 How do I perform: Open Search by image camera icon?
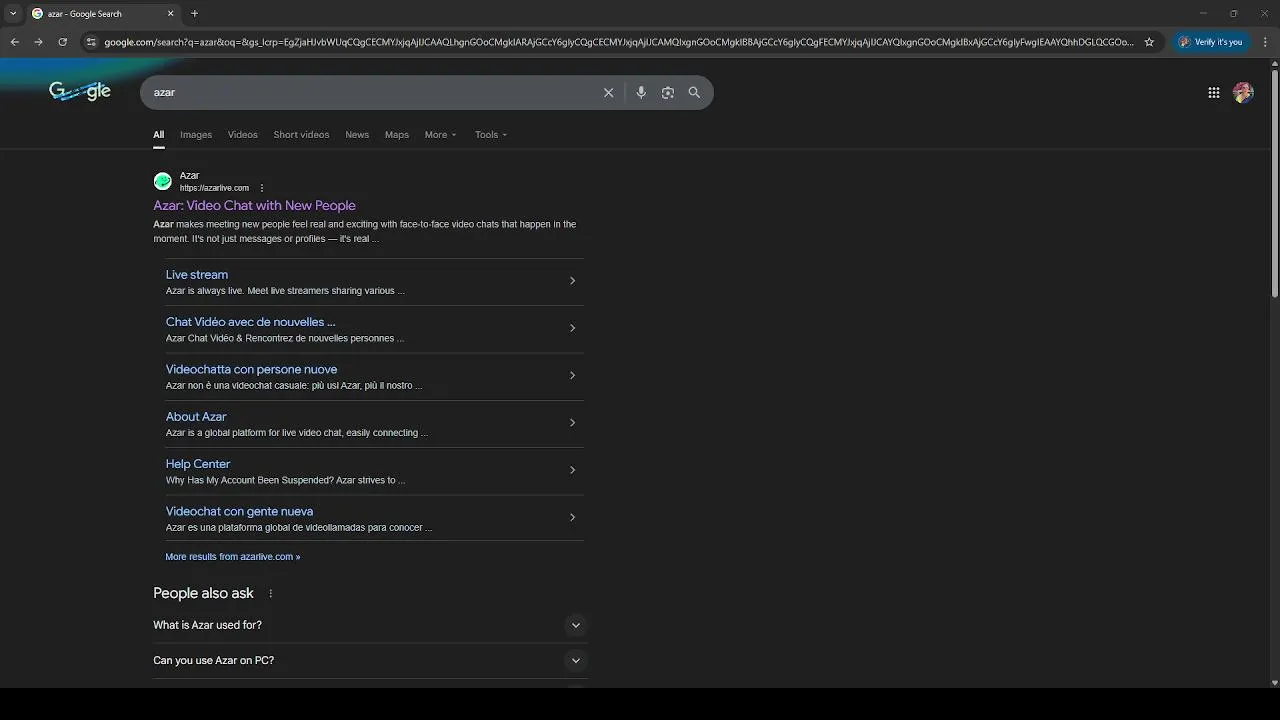(x=667, y=93)
